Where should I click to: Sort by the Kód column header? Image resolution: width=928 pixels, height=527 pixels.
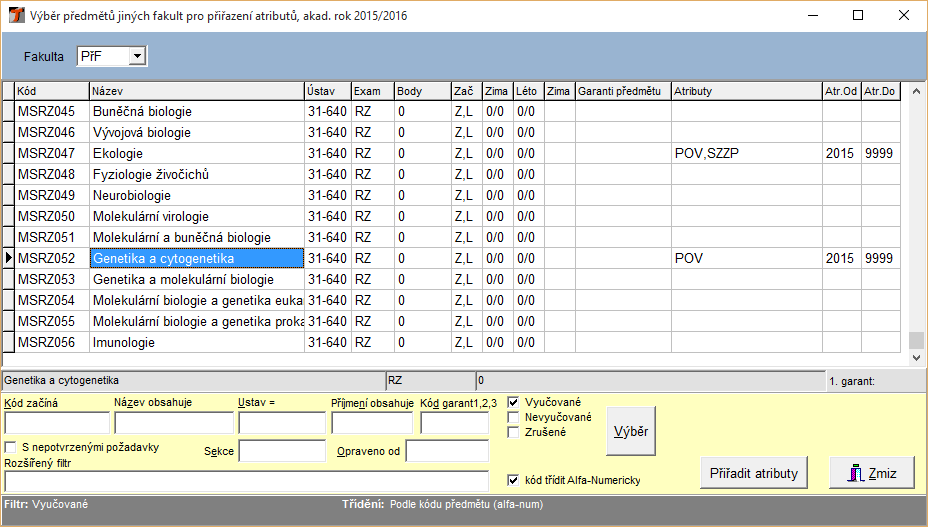click(x=51, y=91)
